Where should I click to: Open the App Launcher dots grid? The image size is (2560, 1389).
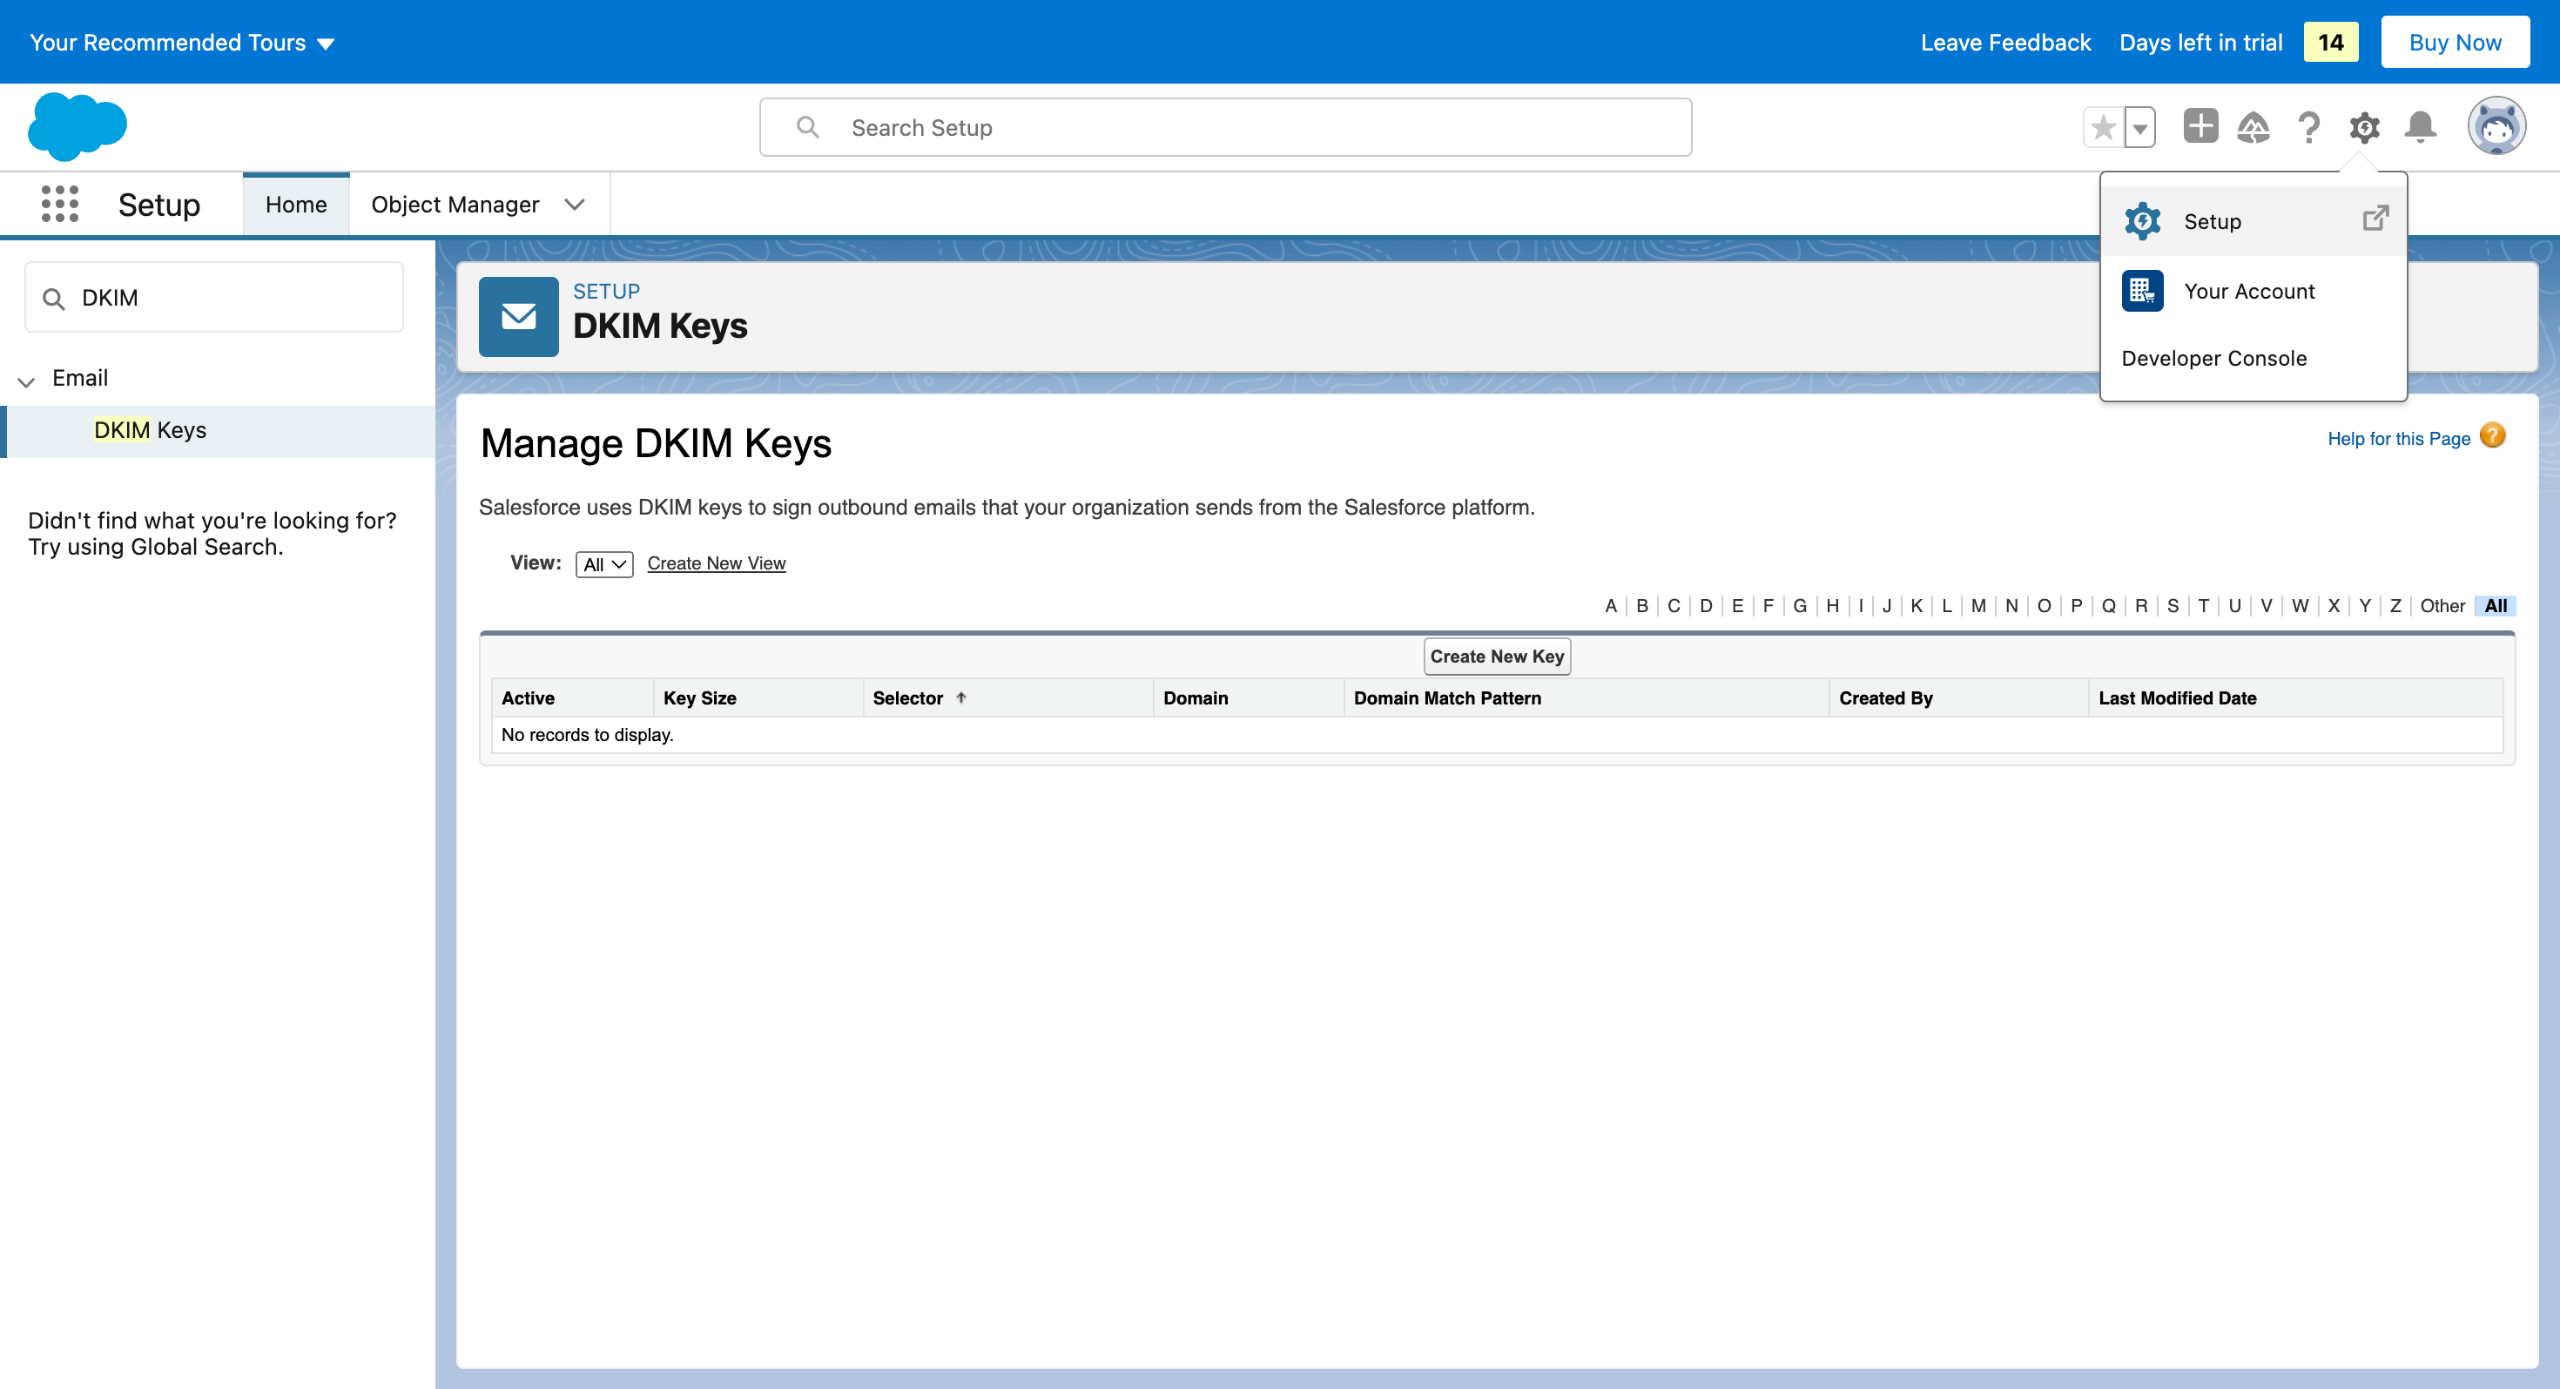(x=60, y=204)
